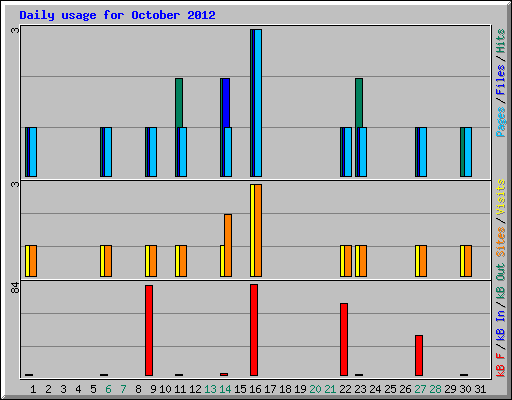
Task: Select the "kB F" legend label
Action: pyautogui.click(x=501, y=365)
